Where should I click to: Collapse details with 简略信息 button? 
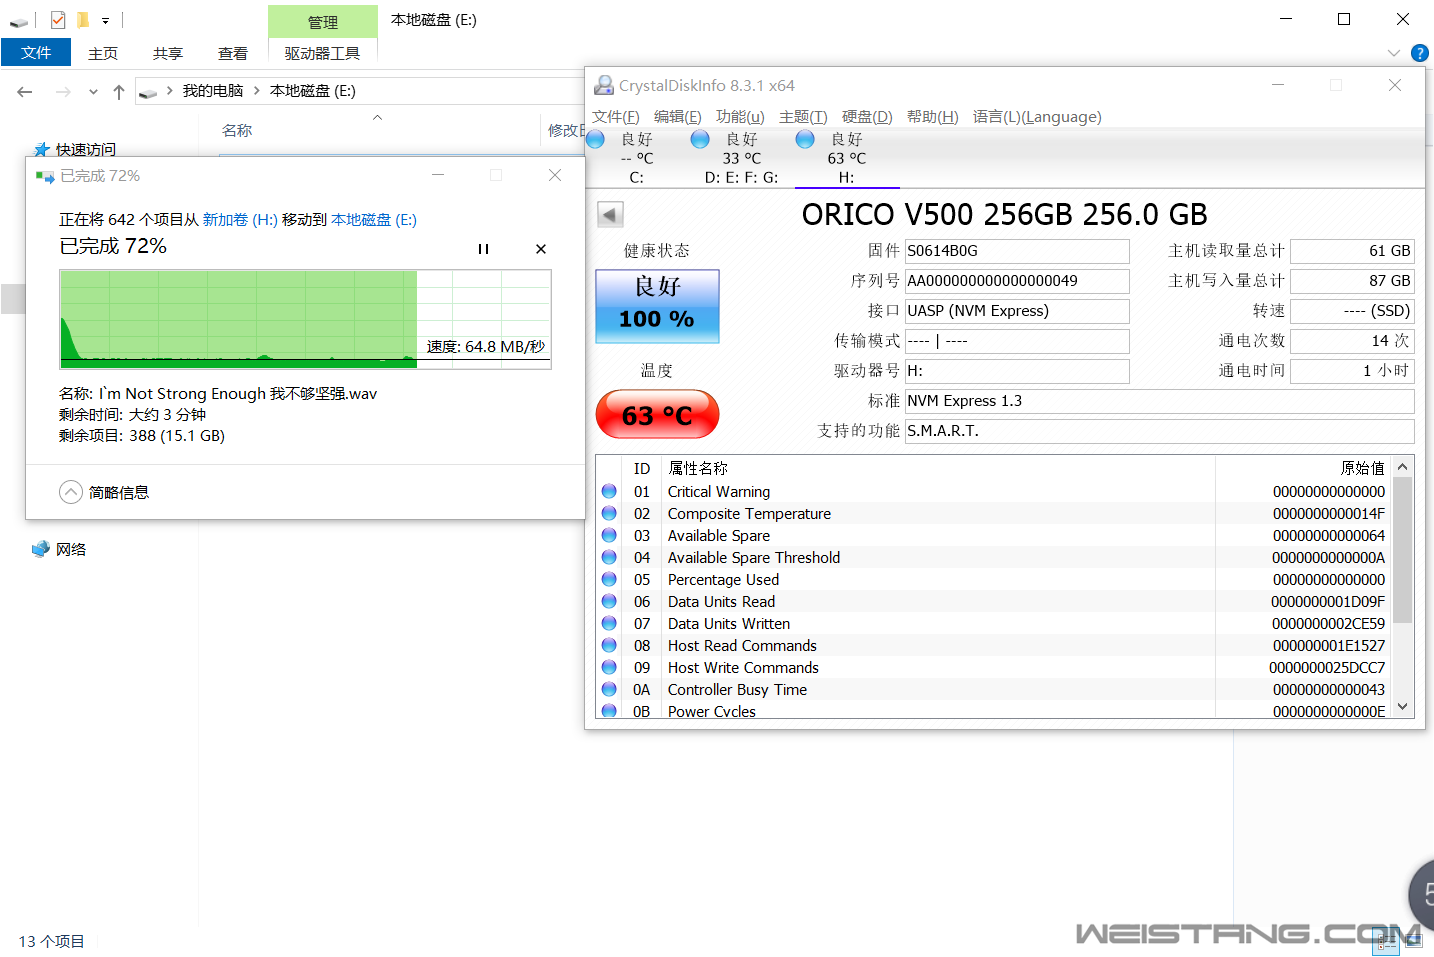pos(104,492)
